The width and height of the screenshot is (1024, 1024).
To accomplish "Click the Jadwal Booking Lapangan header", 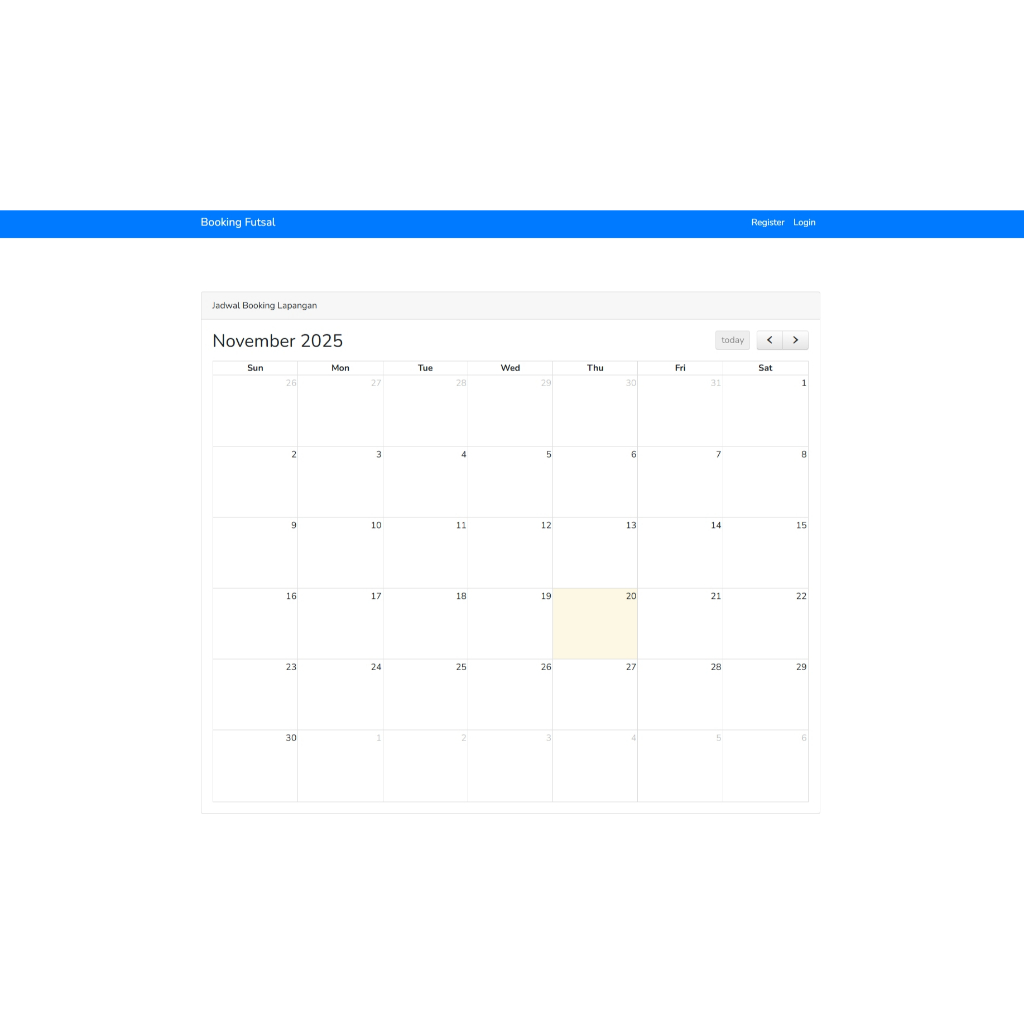I will point(263,305).
